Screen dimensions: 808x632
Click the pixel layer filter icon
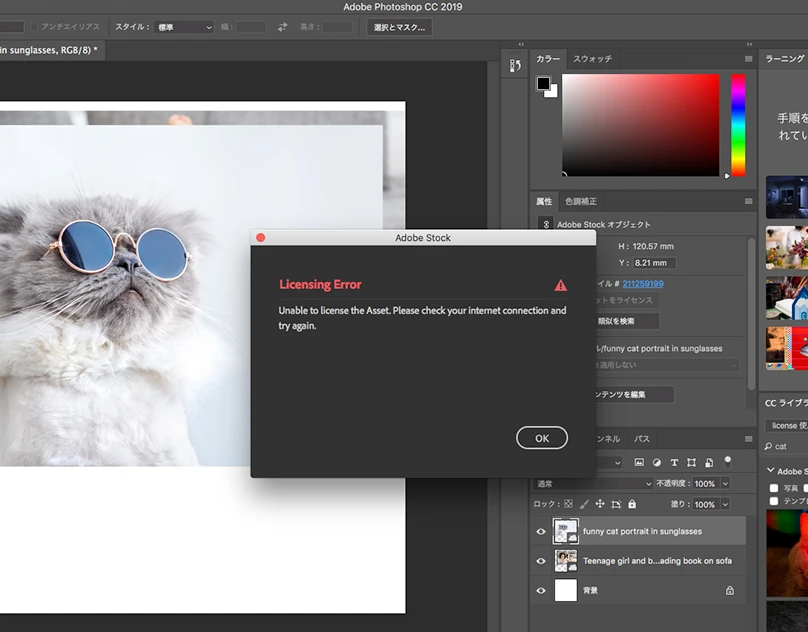pos(639,463)
